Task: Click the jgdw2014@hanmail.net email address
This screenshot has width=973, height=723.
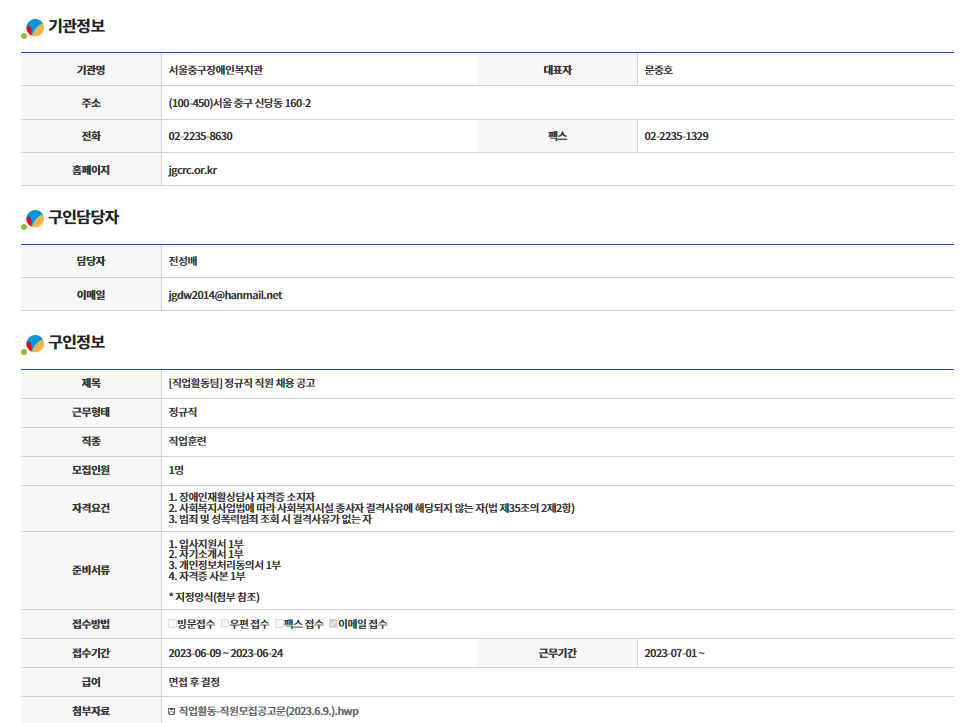Action: [226, 295]
